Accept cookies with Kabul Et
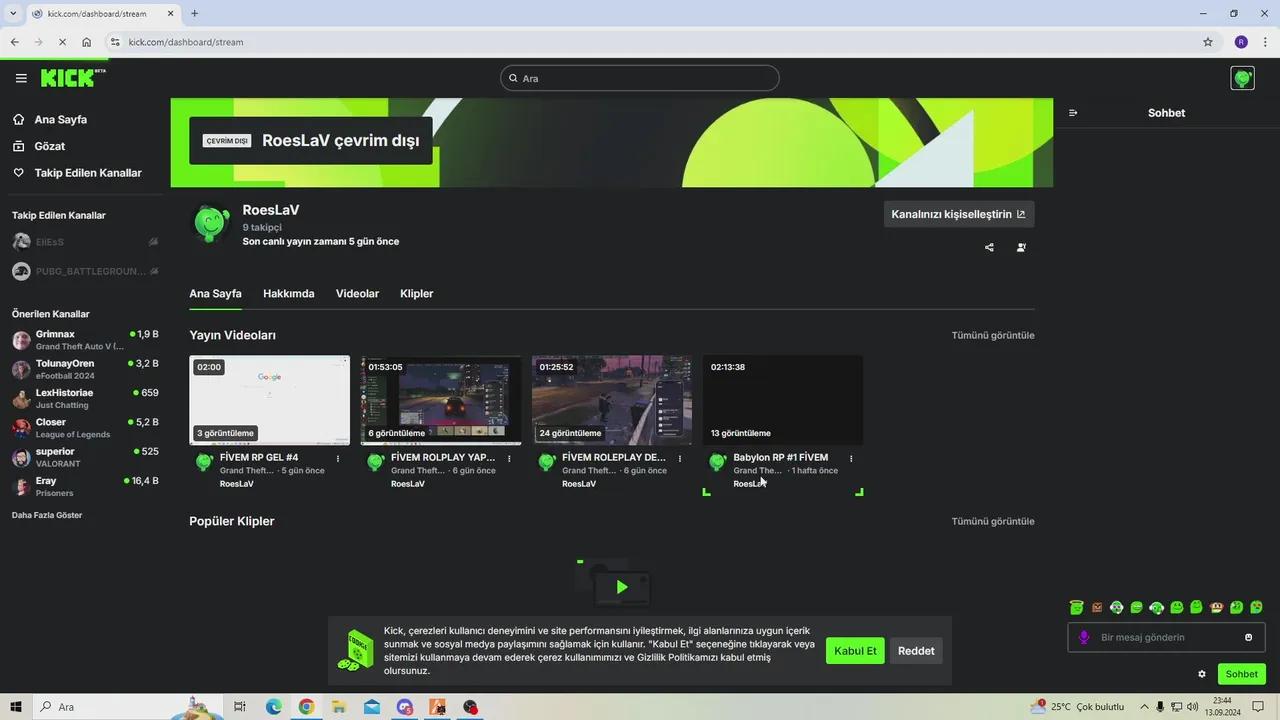The height and width of the screenshot is (720, 1280). [x=855, y=651]
